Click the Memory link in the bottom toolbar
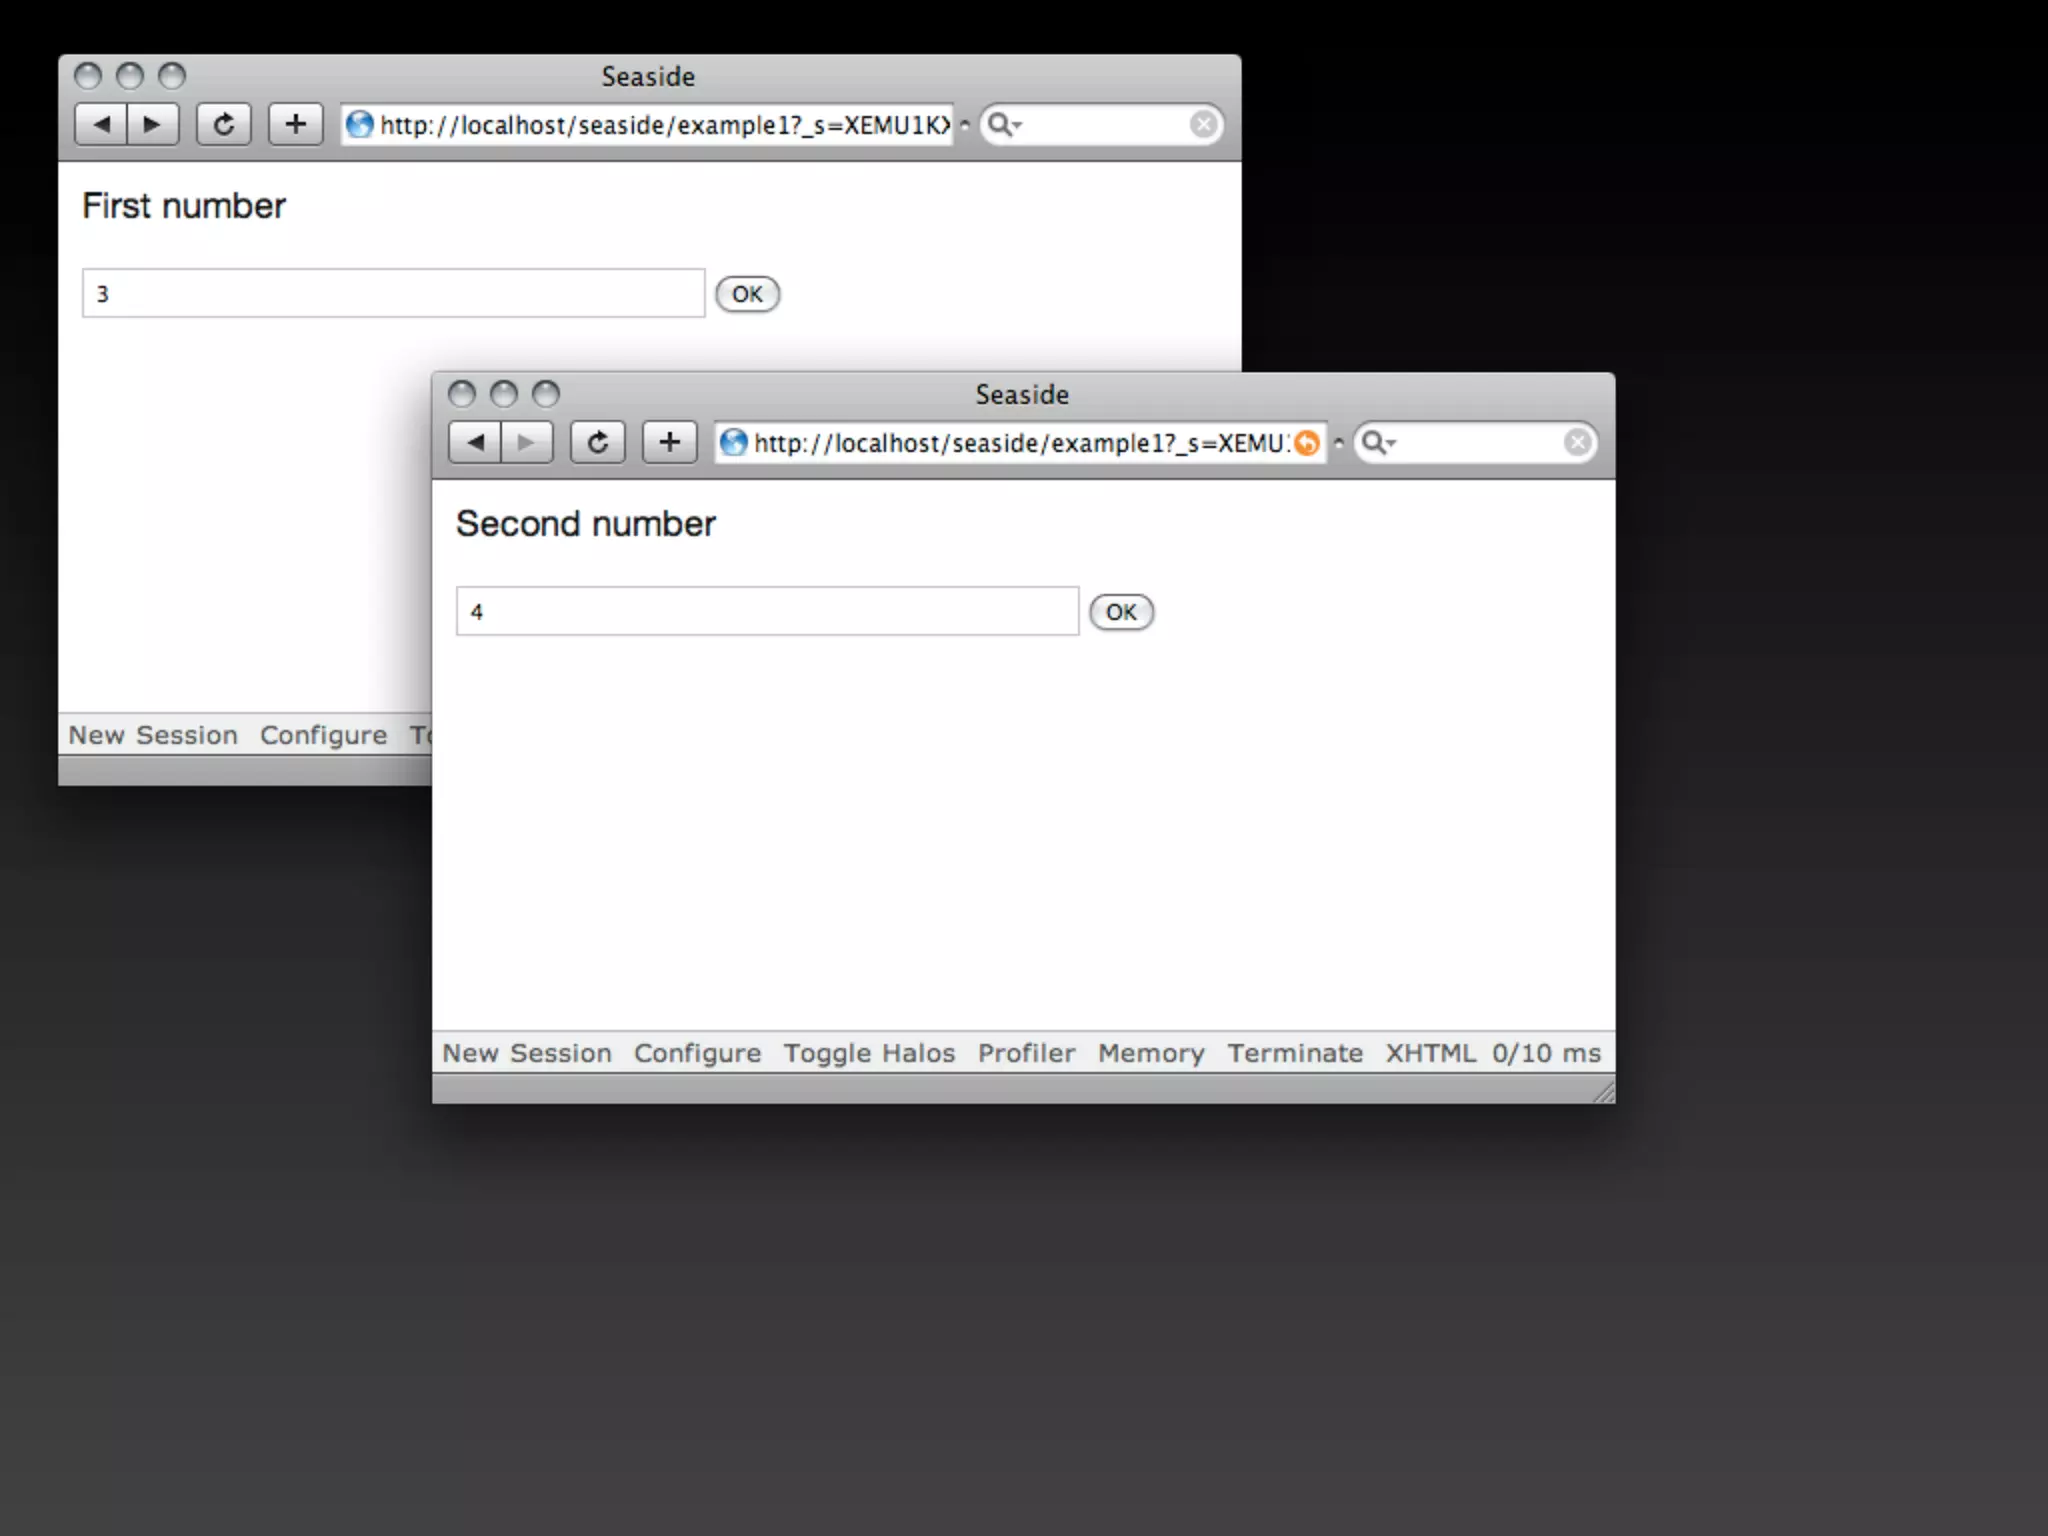This screenshot has width=2048, height=1536. [x=1151, y=1053]
